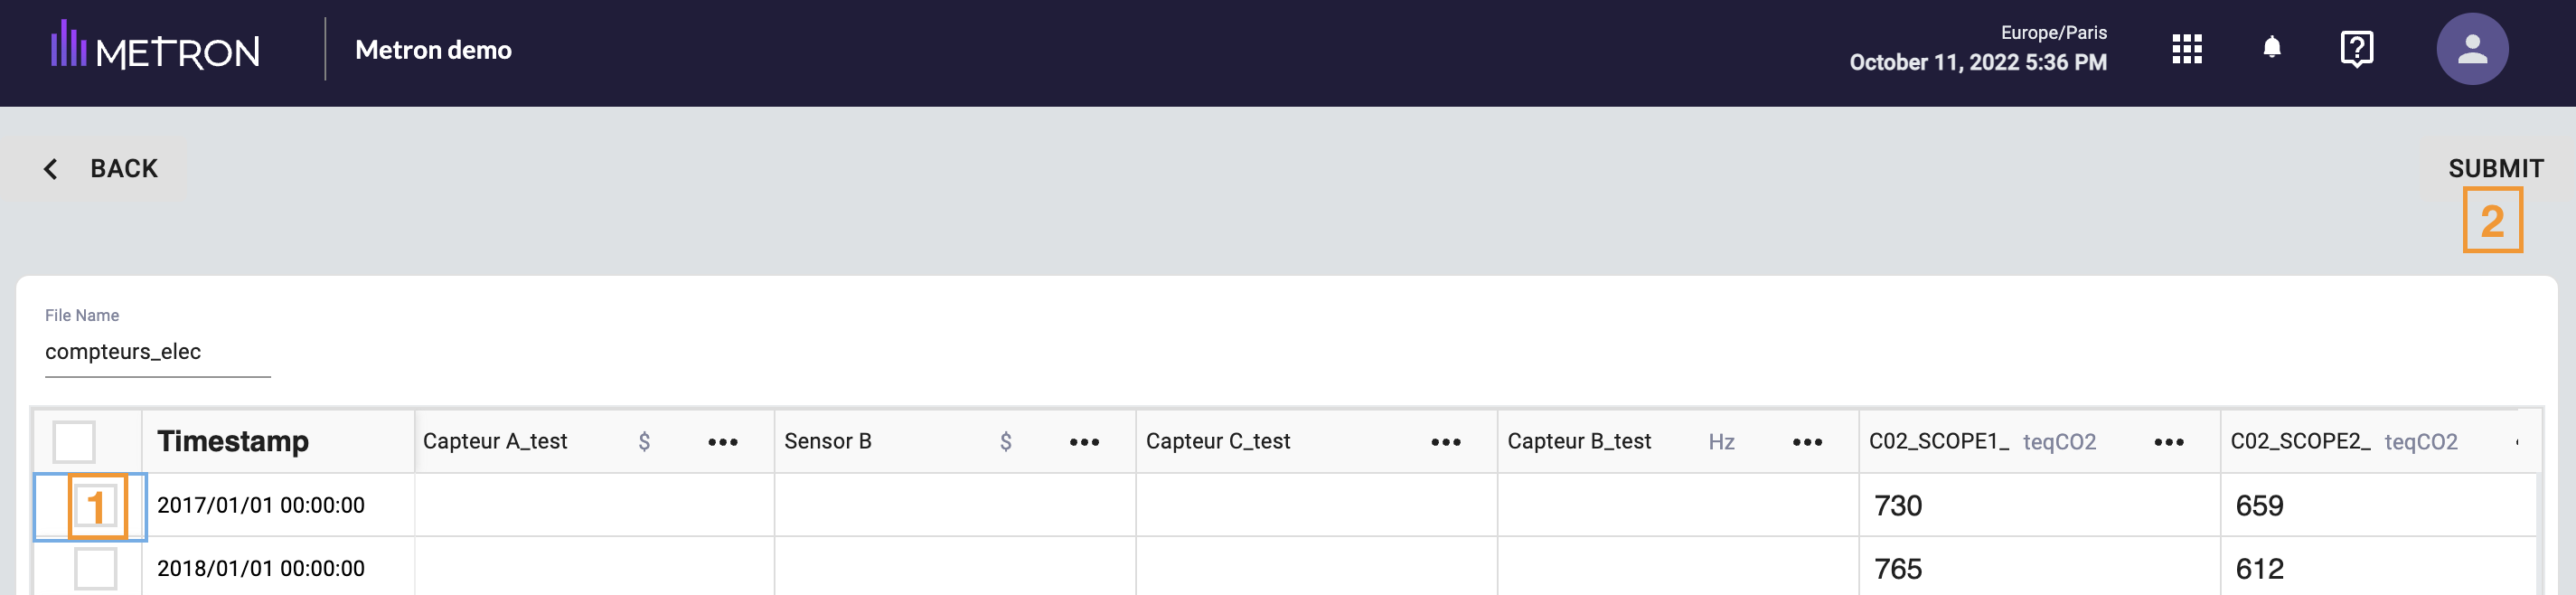This screenshot has height=595, width=2576.
Task: Open options menu for Capteur A_test column
Action: 723,442
